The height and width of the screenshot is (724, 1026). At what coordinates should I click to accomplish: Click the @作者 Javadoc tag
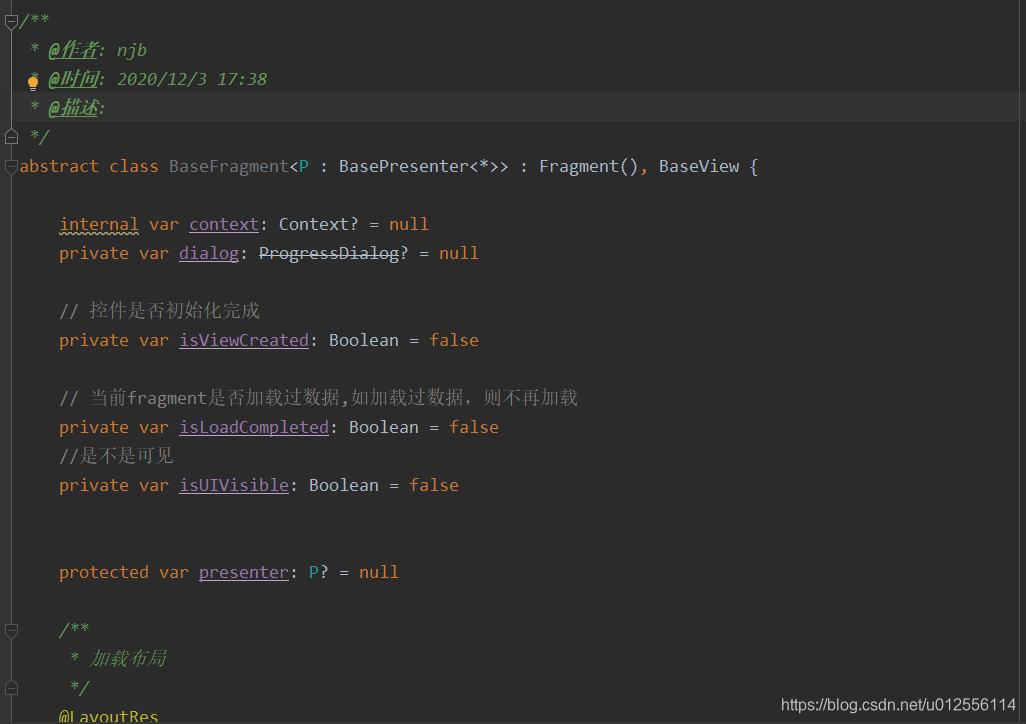click(x=72, y=49)
